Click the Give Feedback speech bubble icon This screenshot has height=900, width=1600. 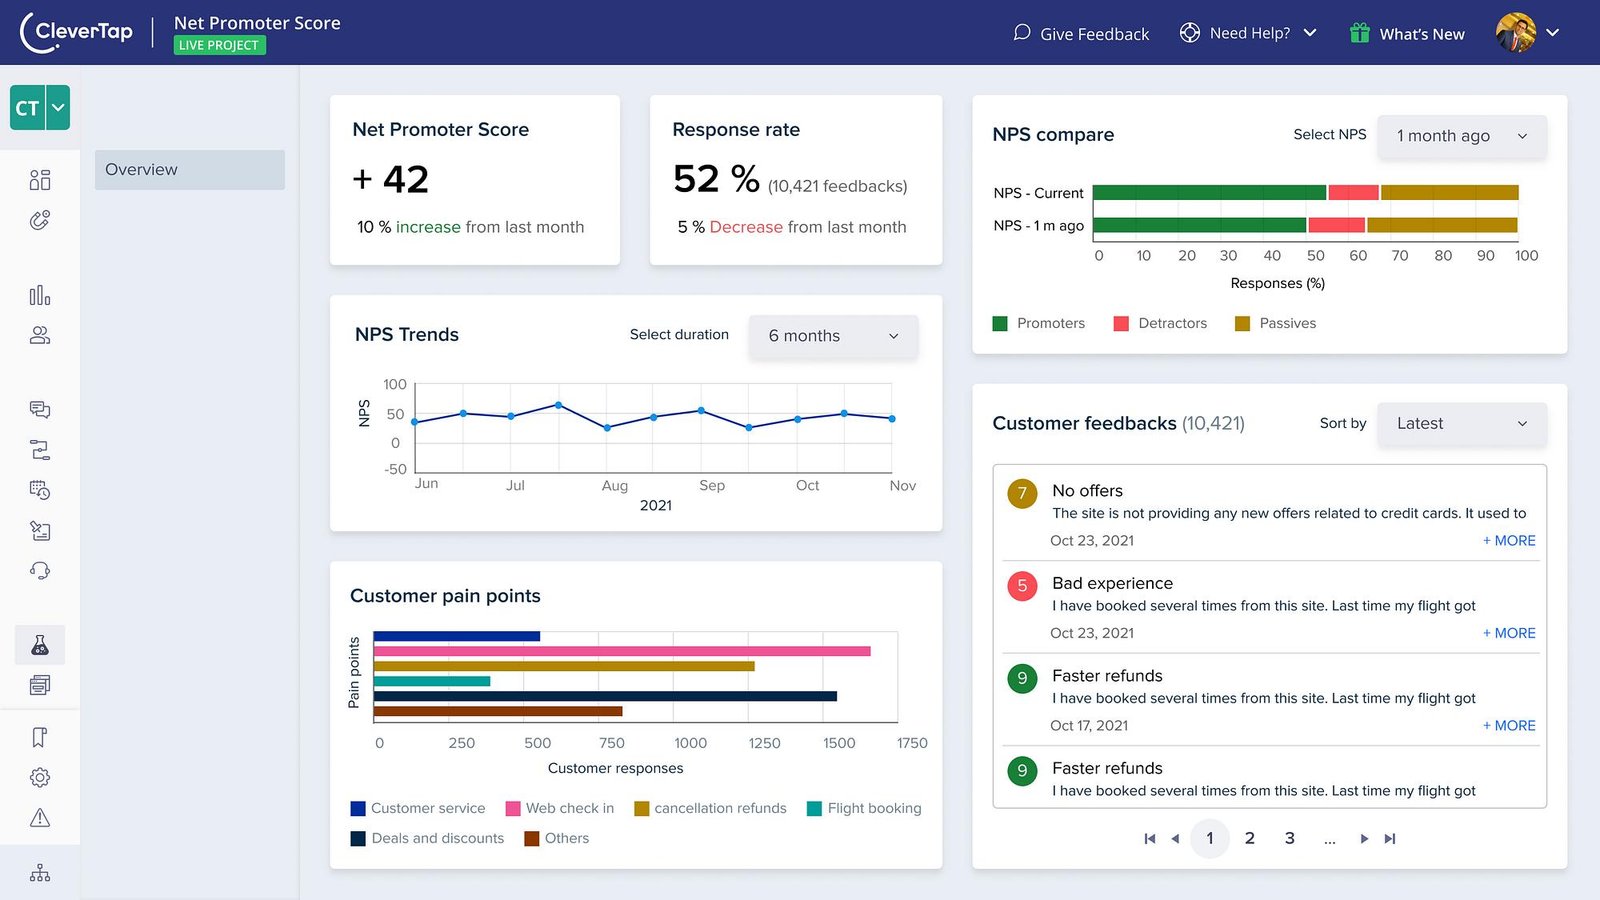[1021, 33]
